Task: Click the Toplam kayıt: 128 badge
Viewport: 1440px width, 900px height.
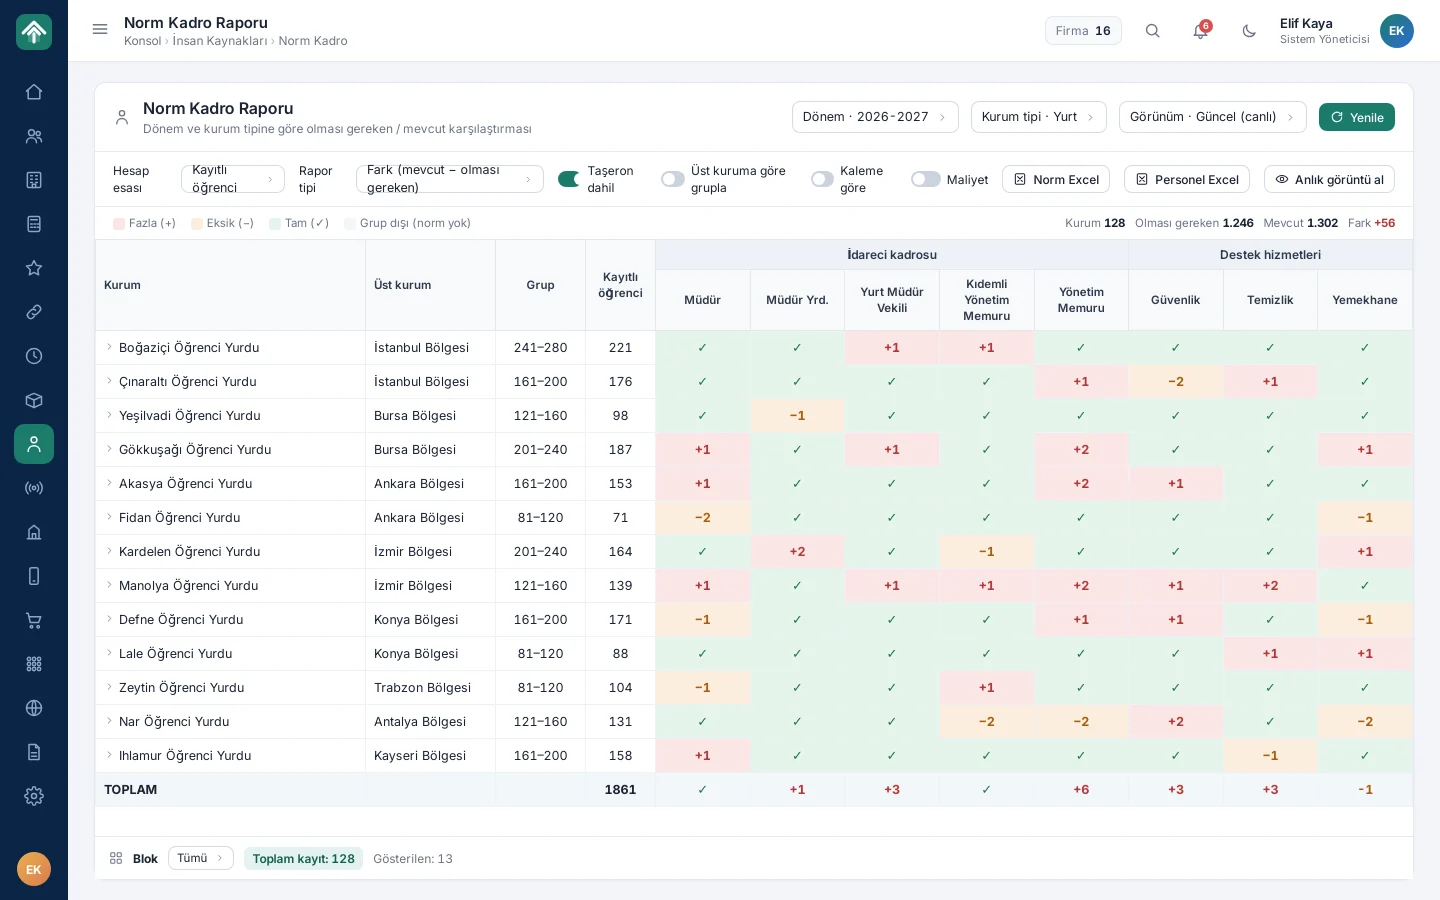Action: coord(304,858)
